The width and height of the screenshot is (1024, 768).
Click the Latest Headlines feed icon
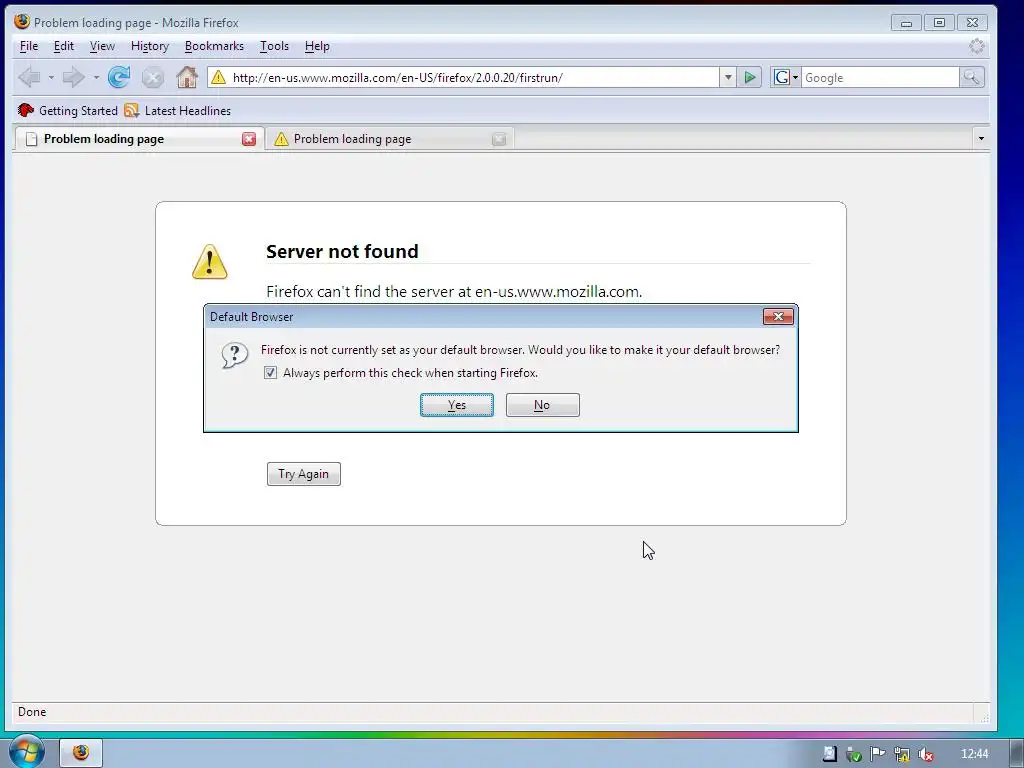coord(131,110)
